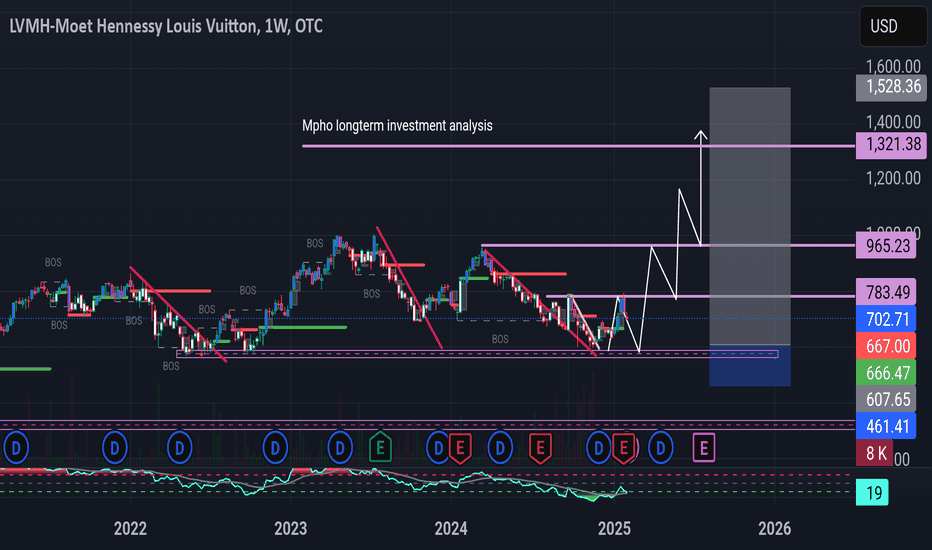Click the 1,600.00 price axis tick
The image size is (932, 550).
pos(893,66)
